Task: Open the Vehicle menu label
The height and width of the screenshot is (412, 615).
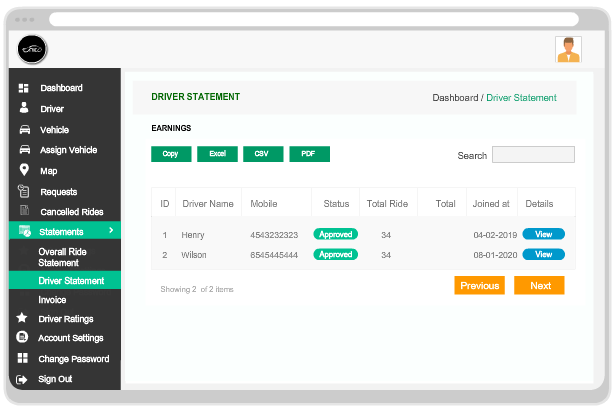Action: click(55, 129)
